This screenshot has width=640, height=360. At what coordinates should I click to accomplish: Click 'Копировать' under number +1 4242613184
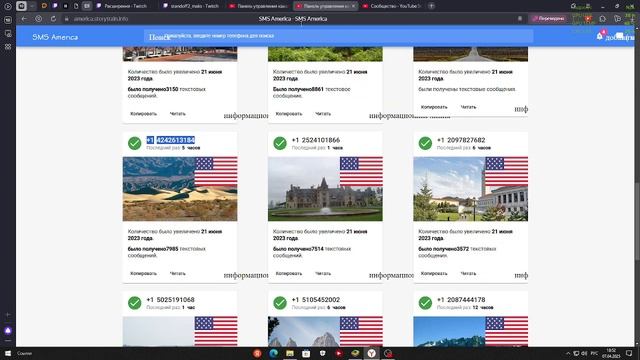pos(143,273)
